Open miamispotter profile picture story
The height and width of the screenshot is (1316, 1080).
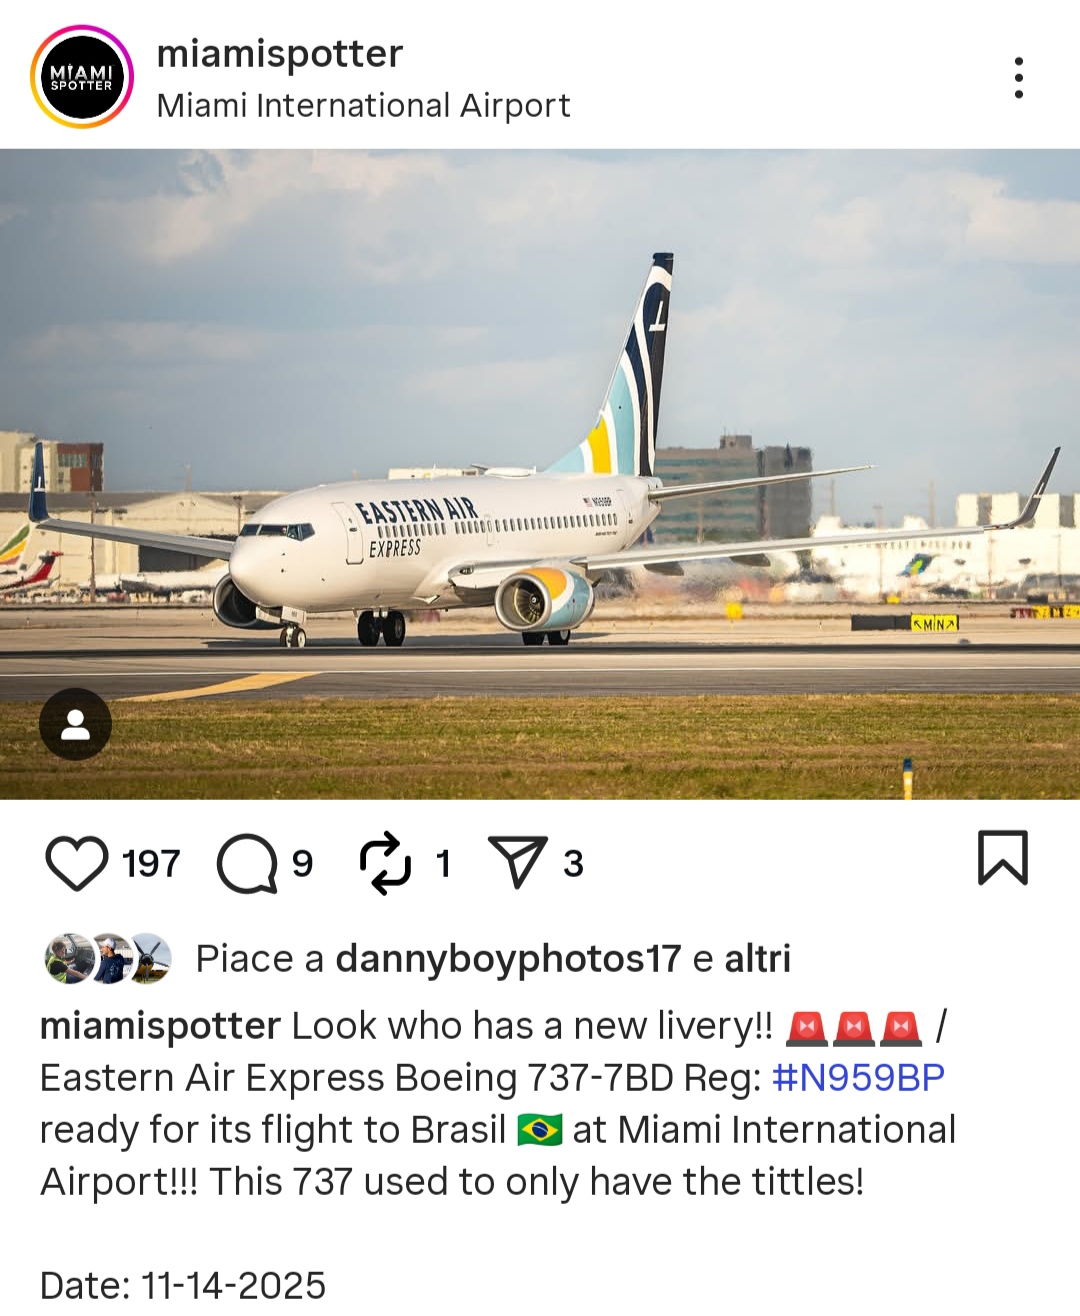(x=82, y=77)
